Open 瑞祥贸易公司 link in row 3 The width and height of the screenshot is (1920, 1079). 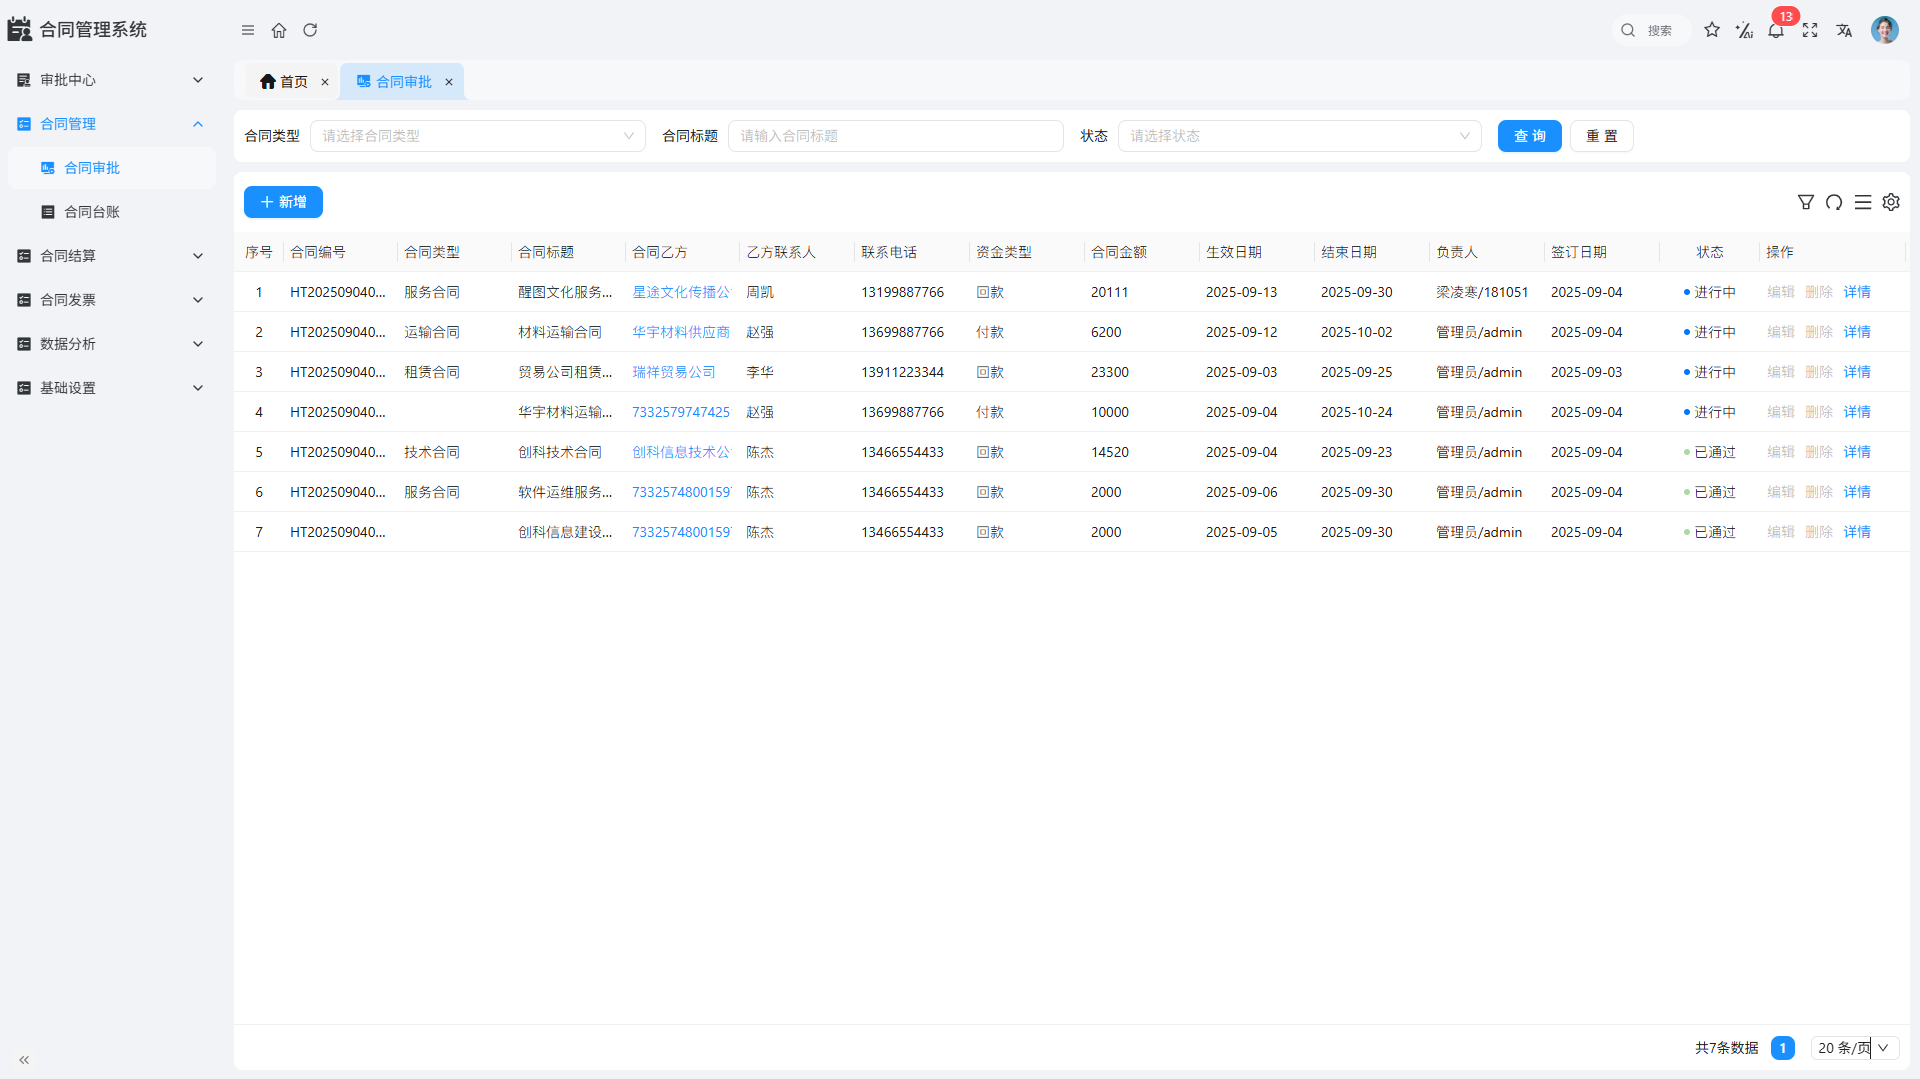point(674,372)
